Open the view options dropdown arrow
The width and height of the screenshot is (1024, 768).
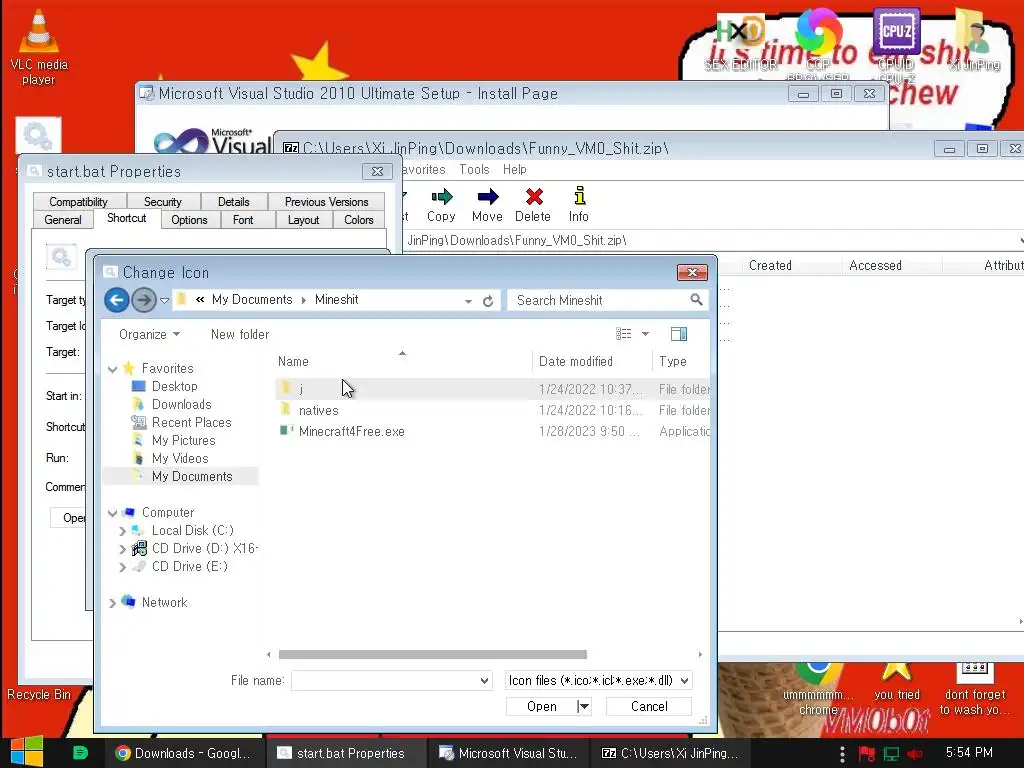point(645,334)
